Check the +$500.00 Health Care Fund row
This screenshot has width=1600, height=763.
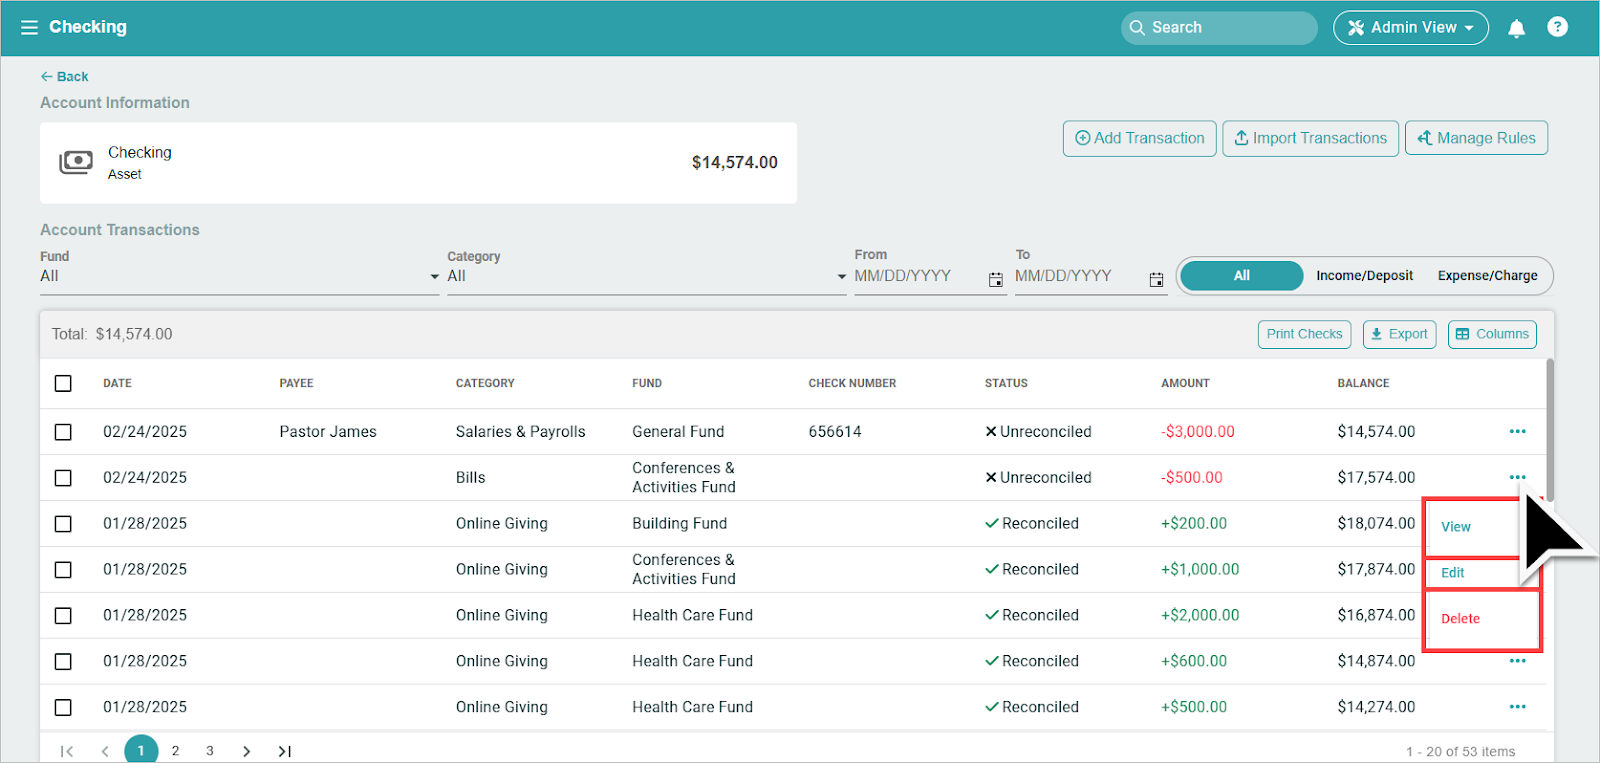(63, 708)
